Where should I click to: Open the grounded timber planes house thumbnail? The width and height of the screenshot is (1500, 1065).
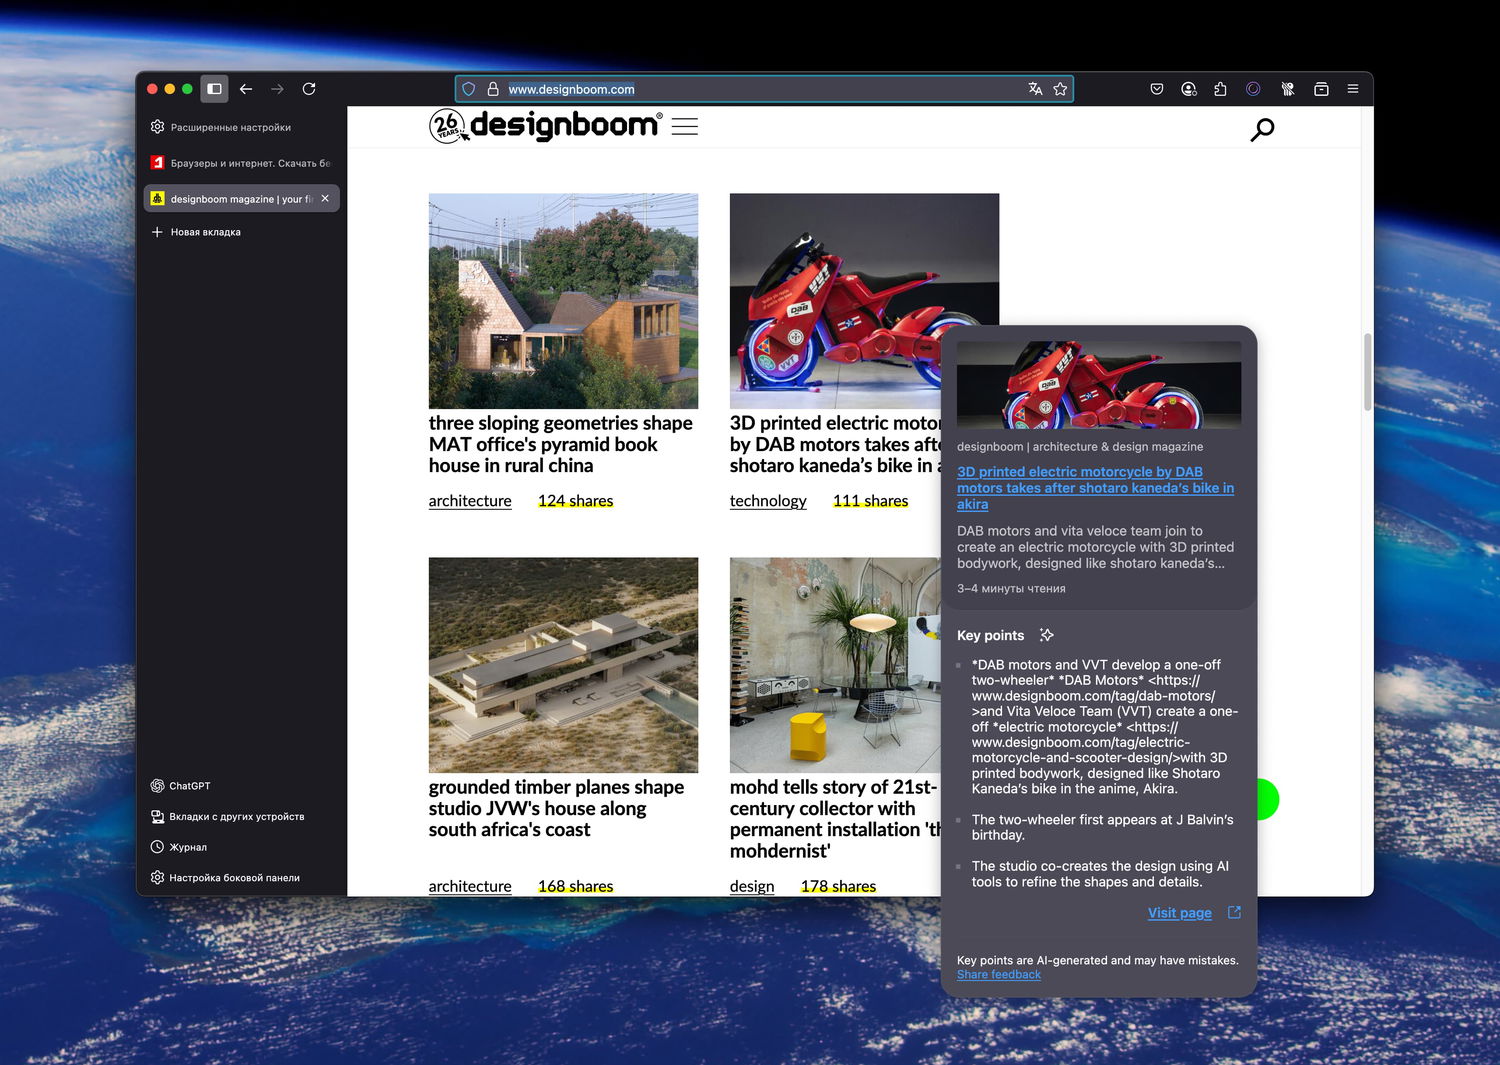[563, 665]
